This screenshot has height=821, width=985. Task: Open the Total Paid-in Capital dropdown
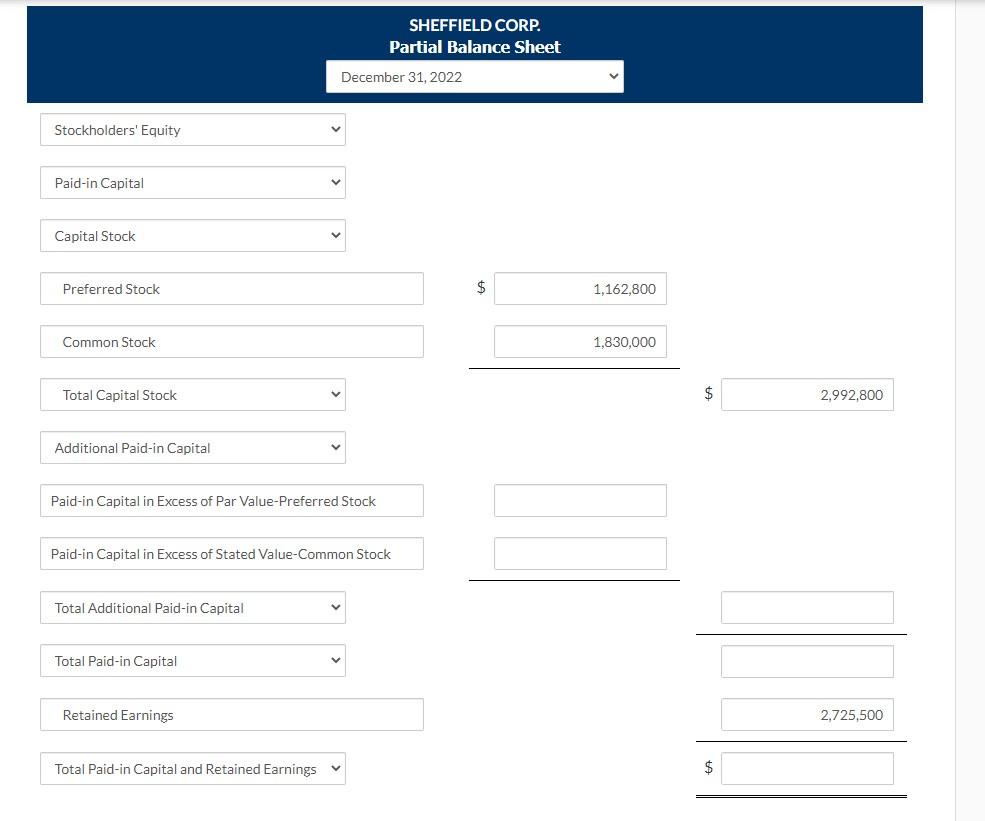[192, 660]
